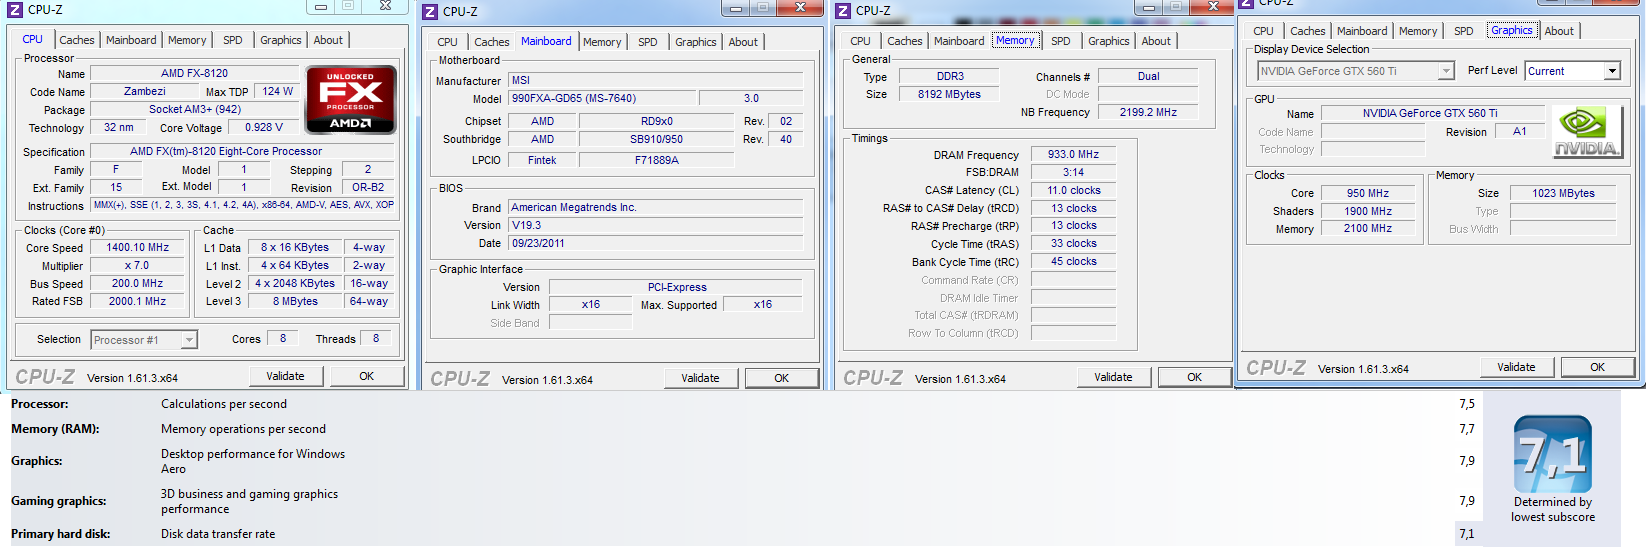This screenshot has height=552, width=1650.
Task: Go to About tab in the Memory window
Action: click(x=1156, y=41)
